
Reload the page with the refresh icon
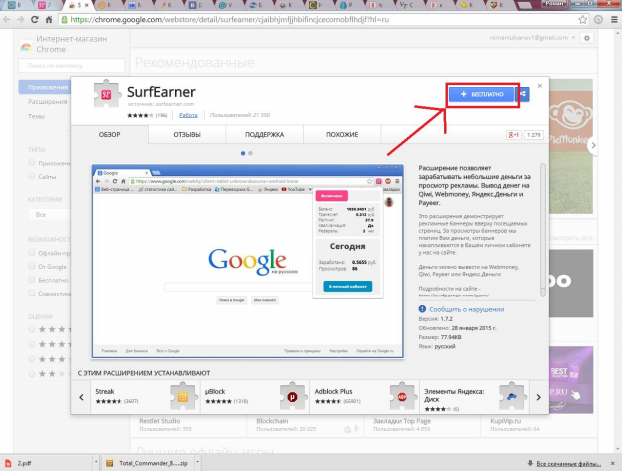click(35, 19)
